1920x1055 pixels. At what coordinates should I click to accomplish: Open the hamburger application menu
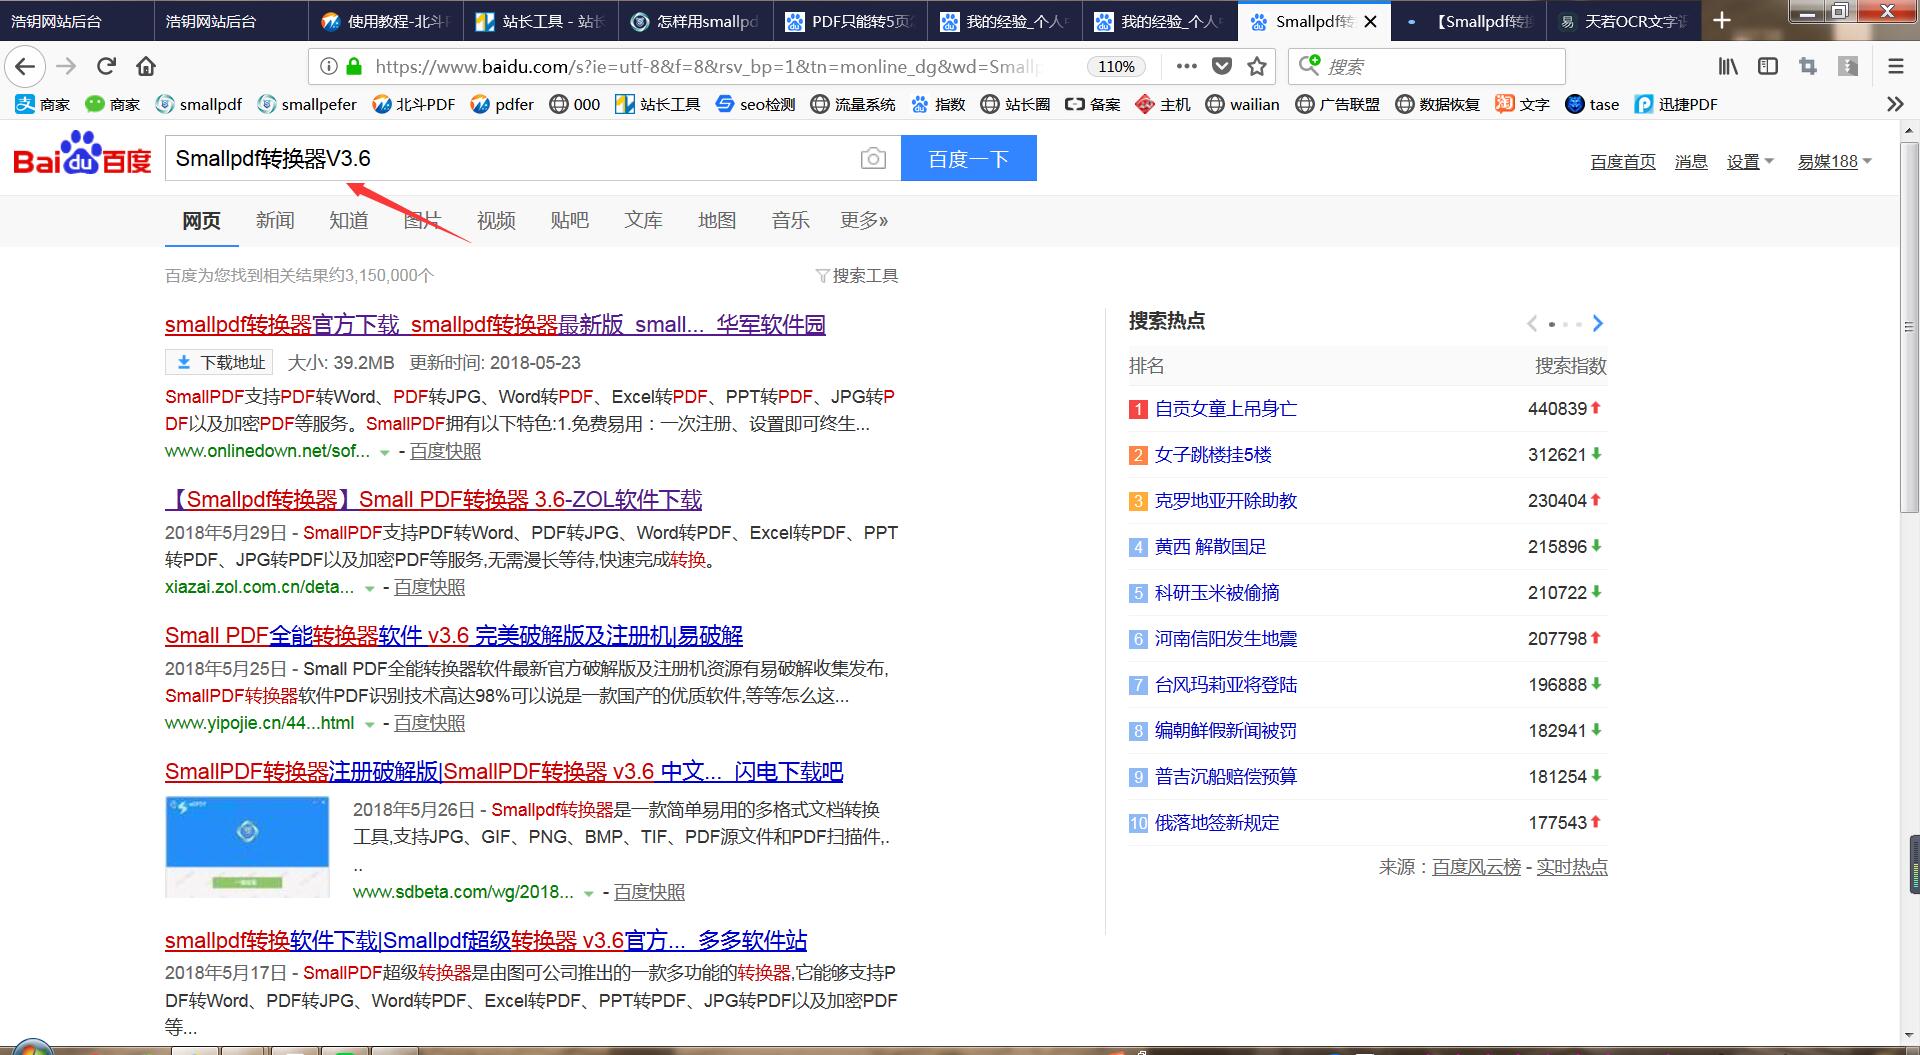[1896, 67]
